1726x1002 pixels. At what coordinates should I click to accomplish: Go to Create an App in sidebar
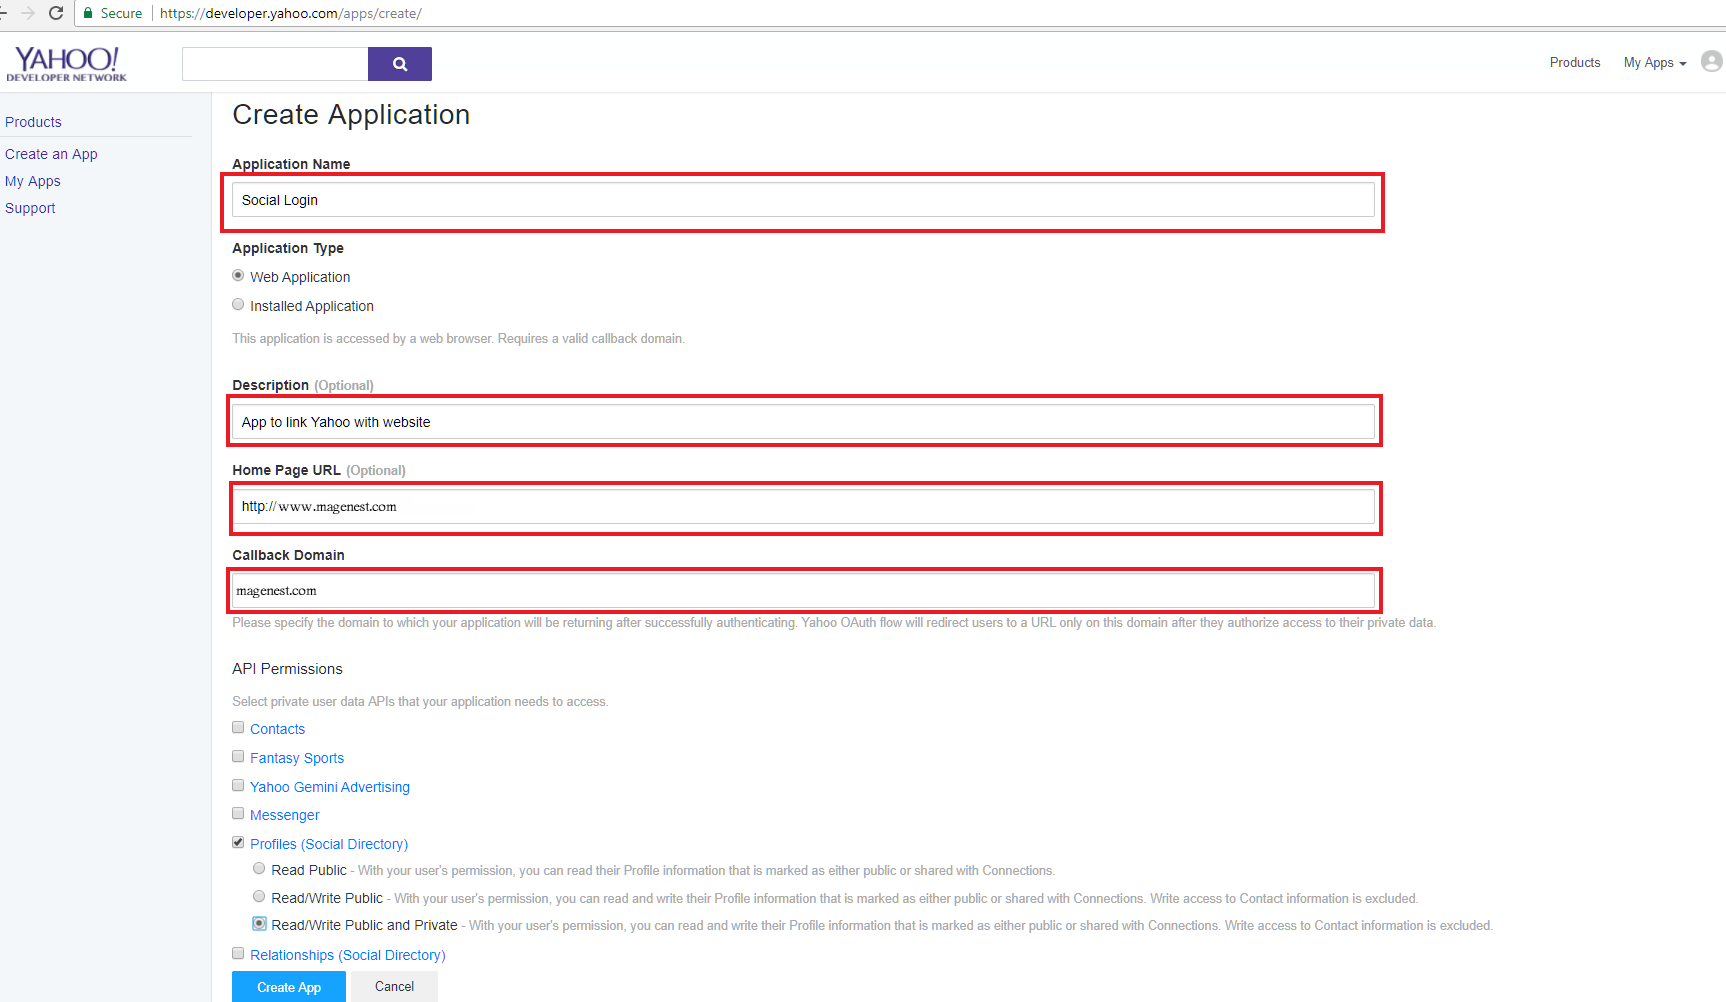click(x=51, y=154)
